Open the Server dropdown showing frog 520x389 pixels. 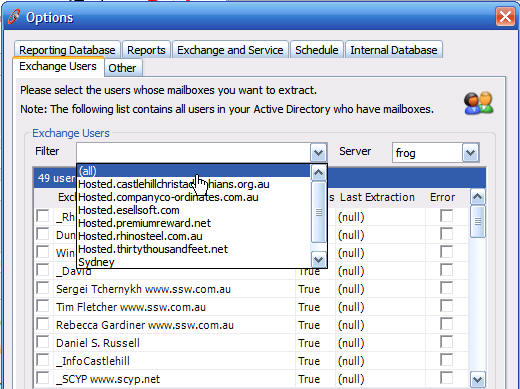(470, 153)
